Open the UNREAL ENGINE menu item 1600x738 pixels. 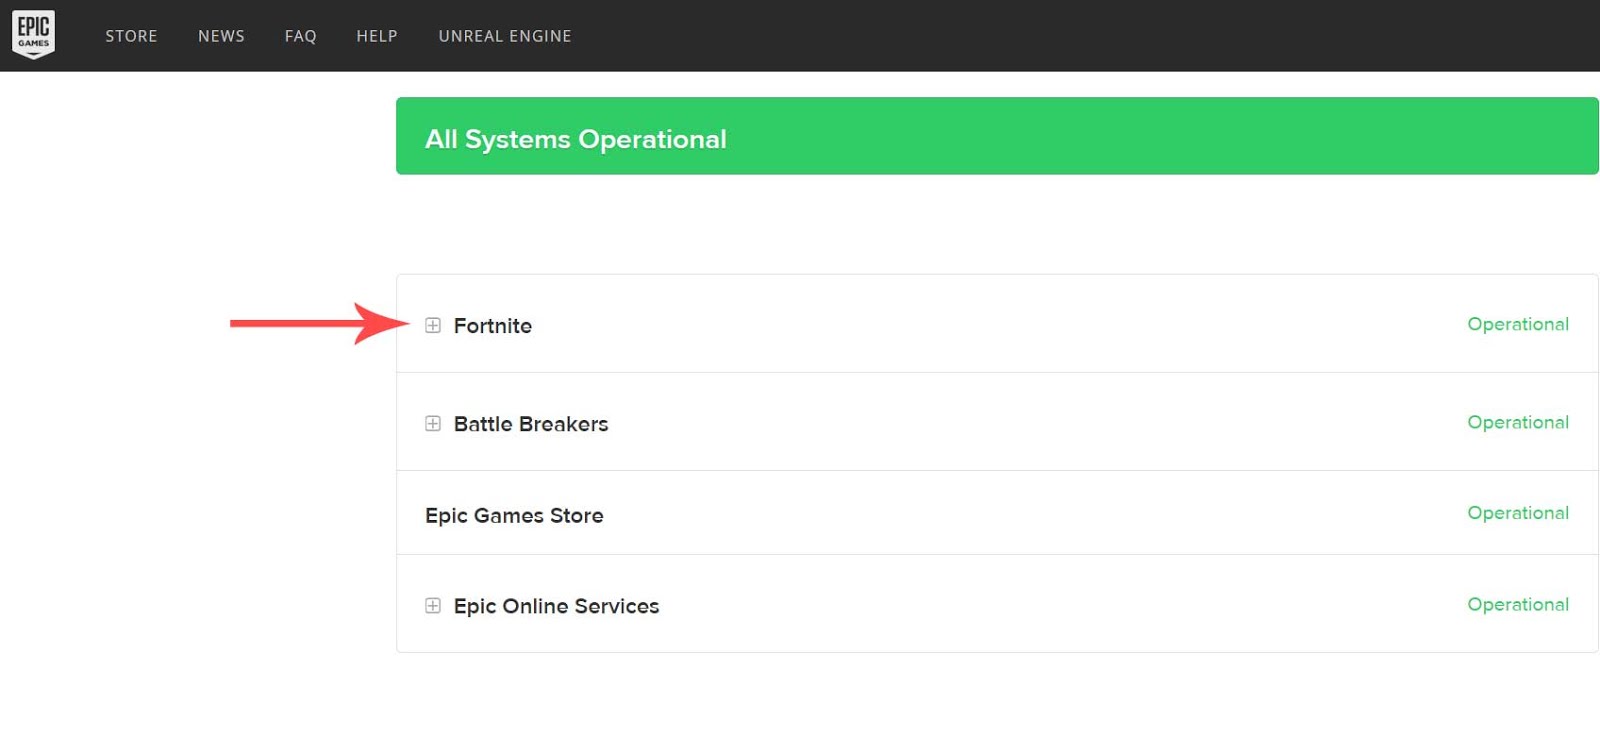(505, 36)
